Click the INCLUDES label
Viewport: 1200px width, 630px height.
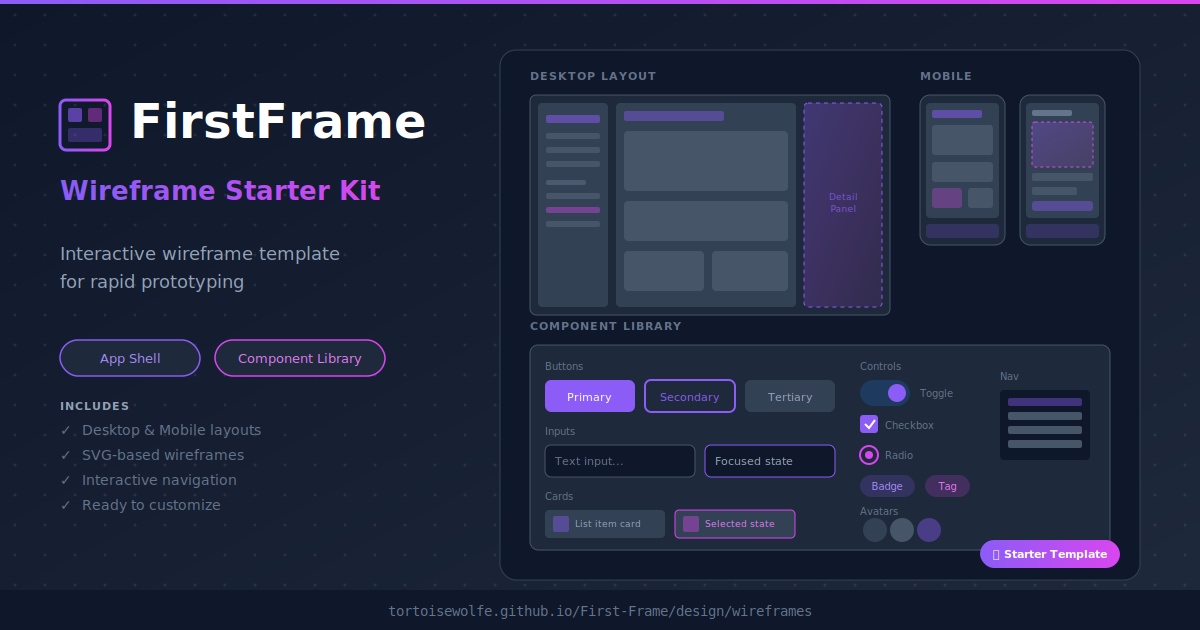click(95, 406)
